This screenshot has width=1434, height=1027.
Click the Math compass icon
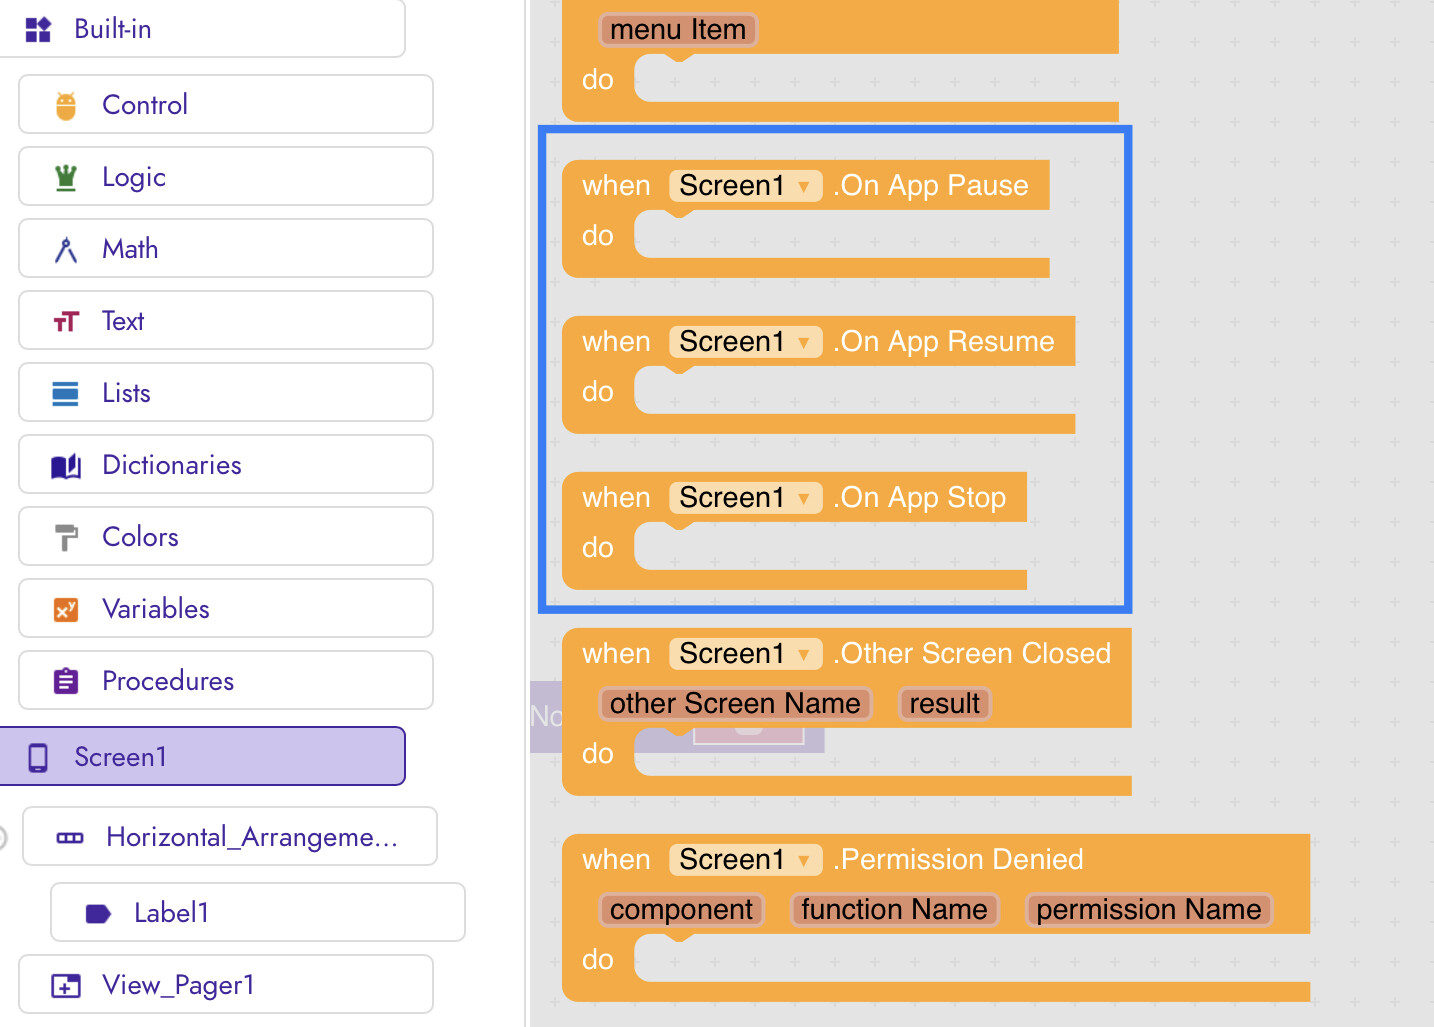coord(66,249)
